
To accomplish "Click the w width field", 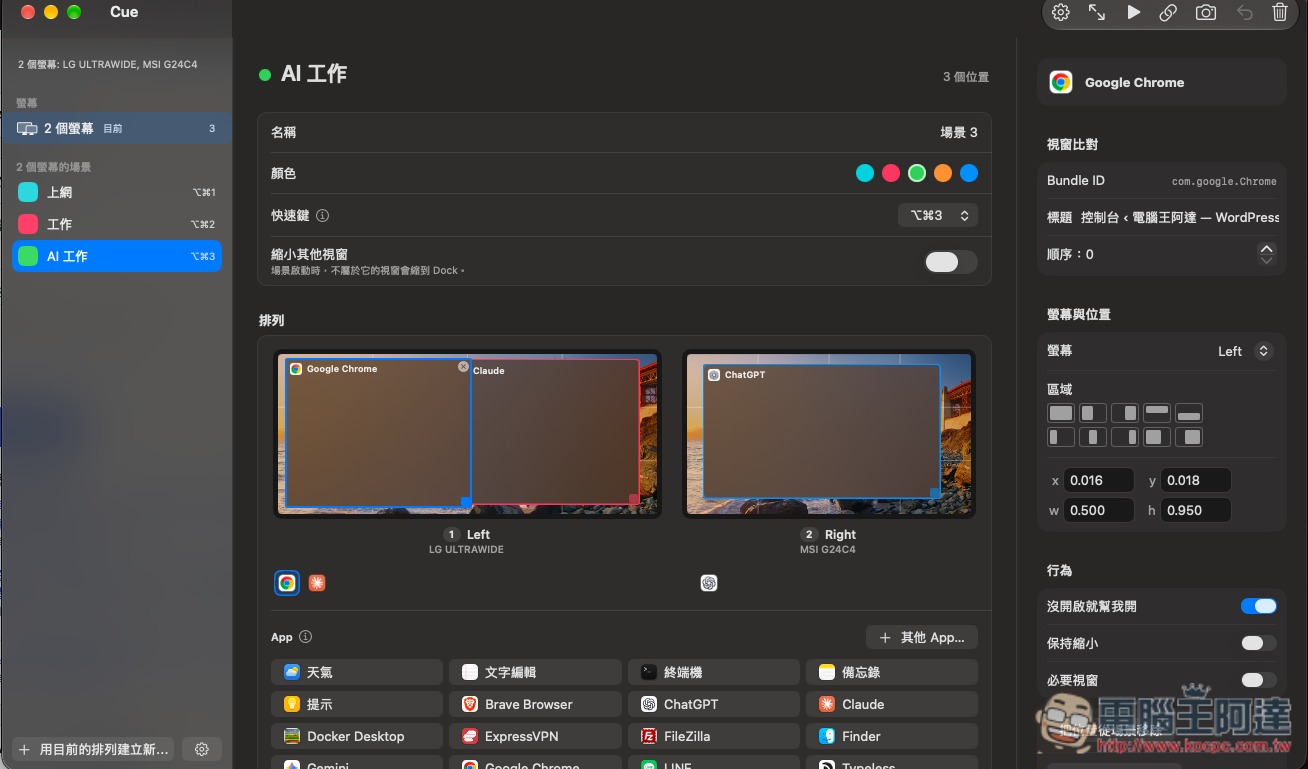I will [1099, 510].
